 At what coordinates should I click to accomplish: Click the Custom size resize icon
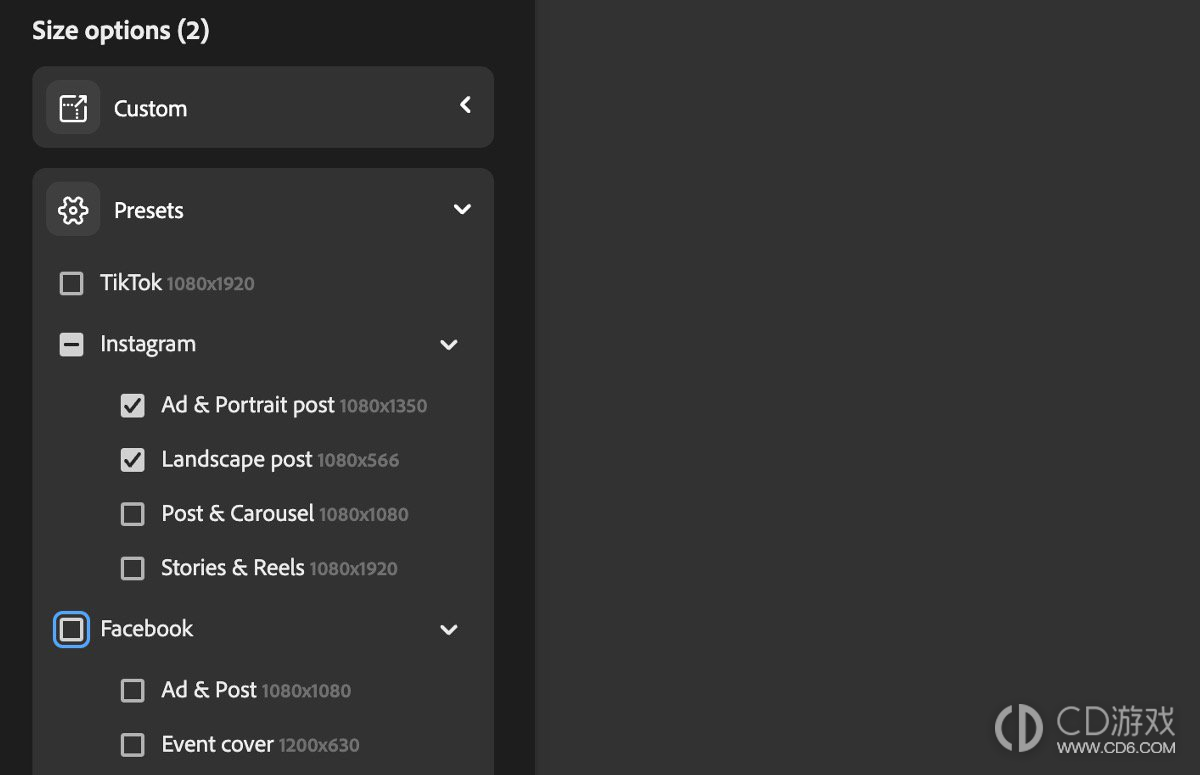click(73, 108)
